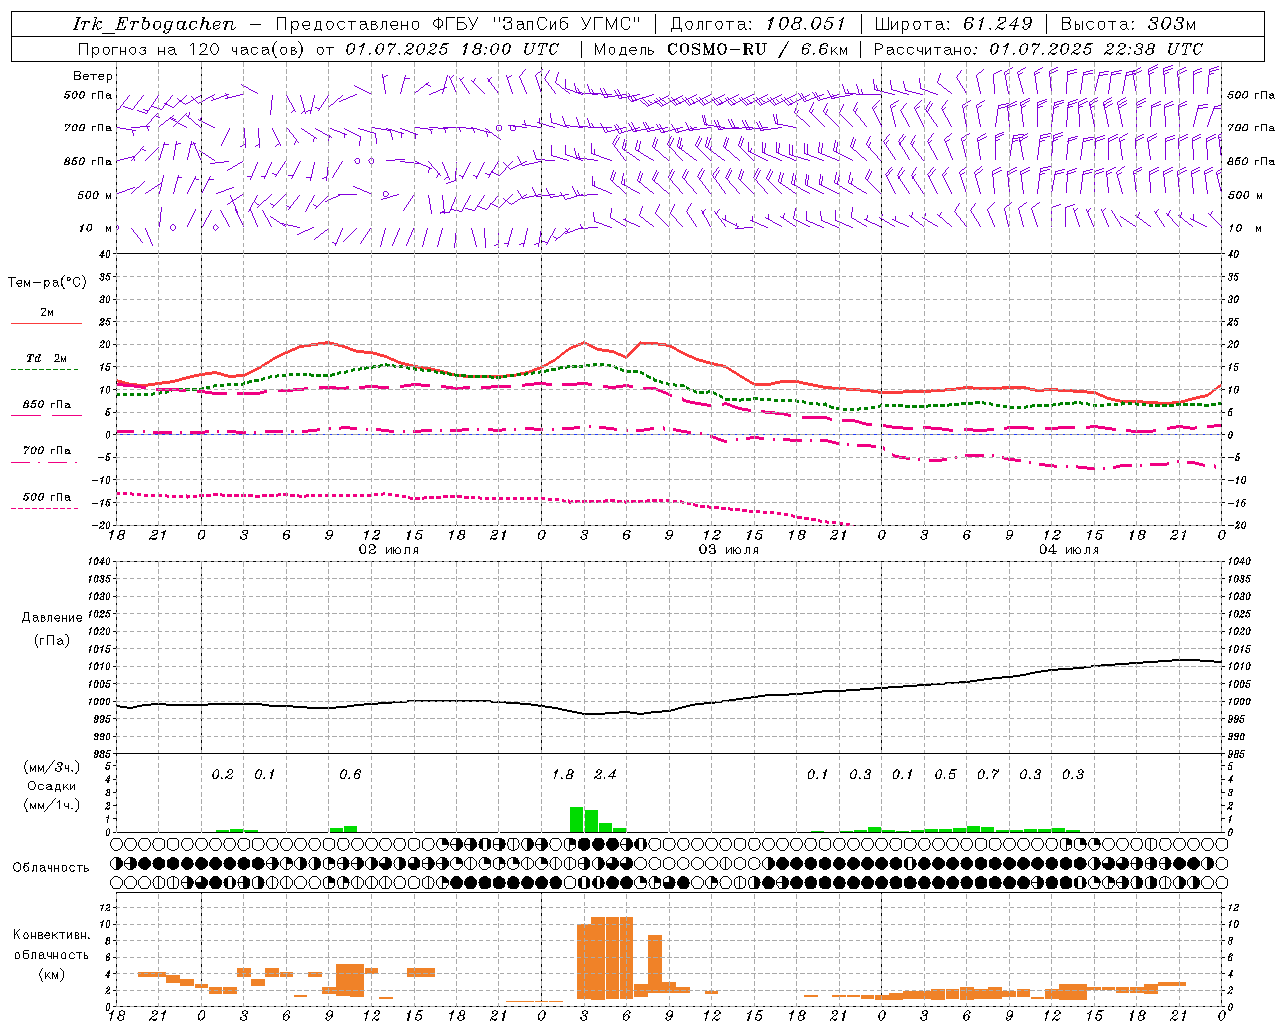Image resolution: width=1280 pixels, height=1024 pixels.
Task: Click the Конвективн. convective cloud label
Action: tap(51, 935)
